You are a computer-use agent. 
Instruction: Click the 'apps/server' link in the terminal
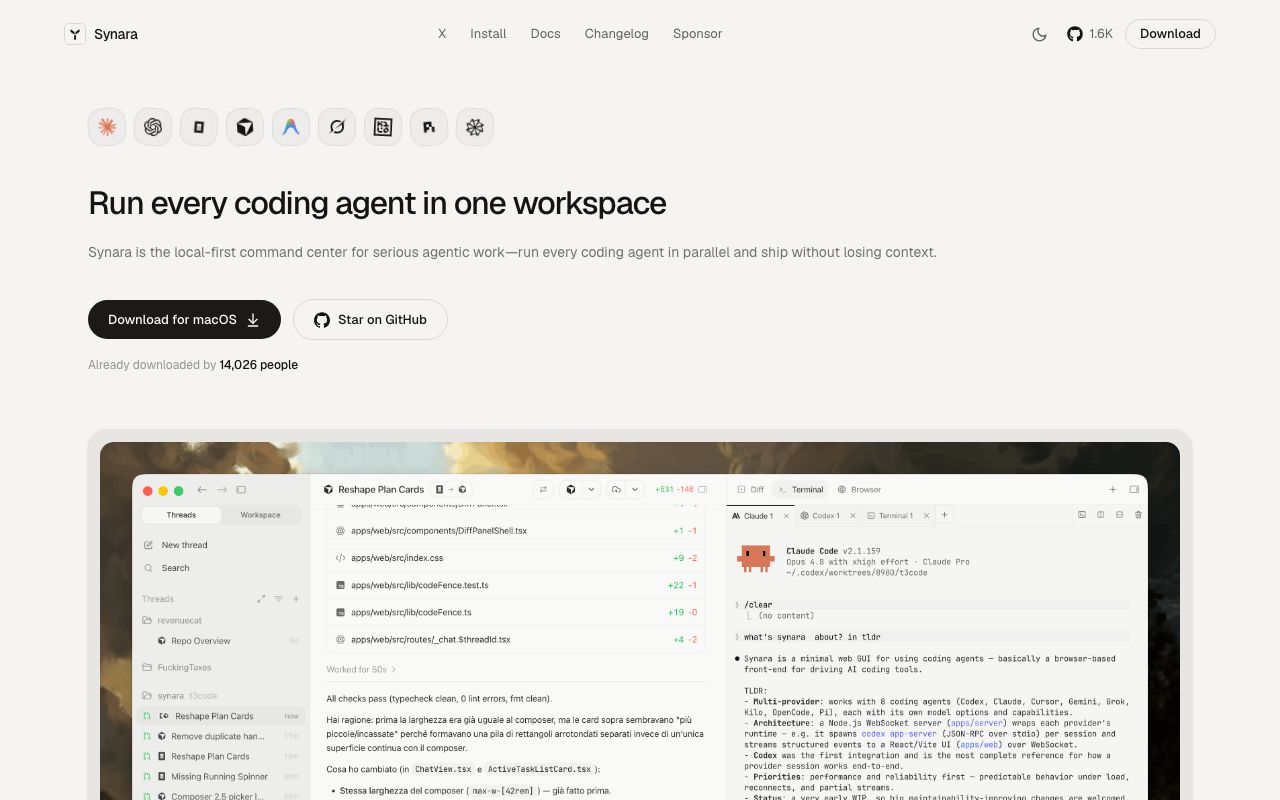[976, 723]
